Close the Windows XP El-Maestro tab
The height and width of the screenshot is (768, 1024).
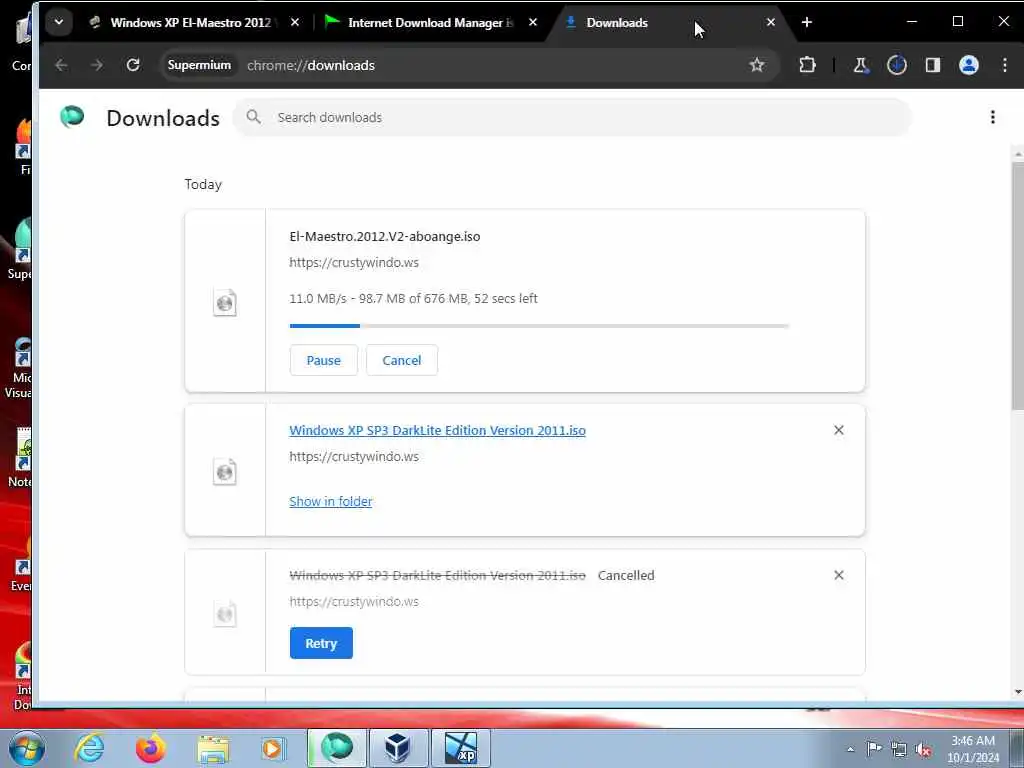295,22
